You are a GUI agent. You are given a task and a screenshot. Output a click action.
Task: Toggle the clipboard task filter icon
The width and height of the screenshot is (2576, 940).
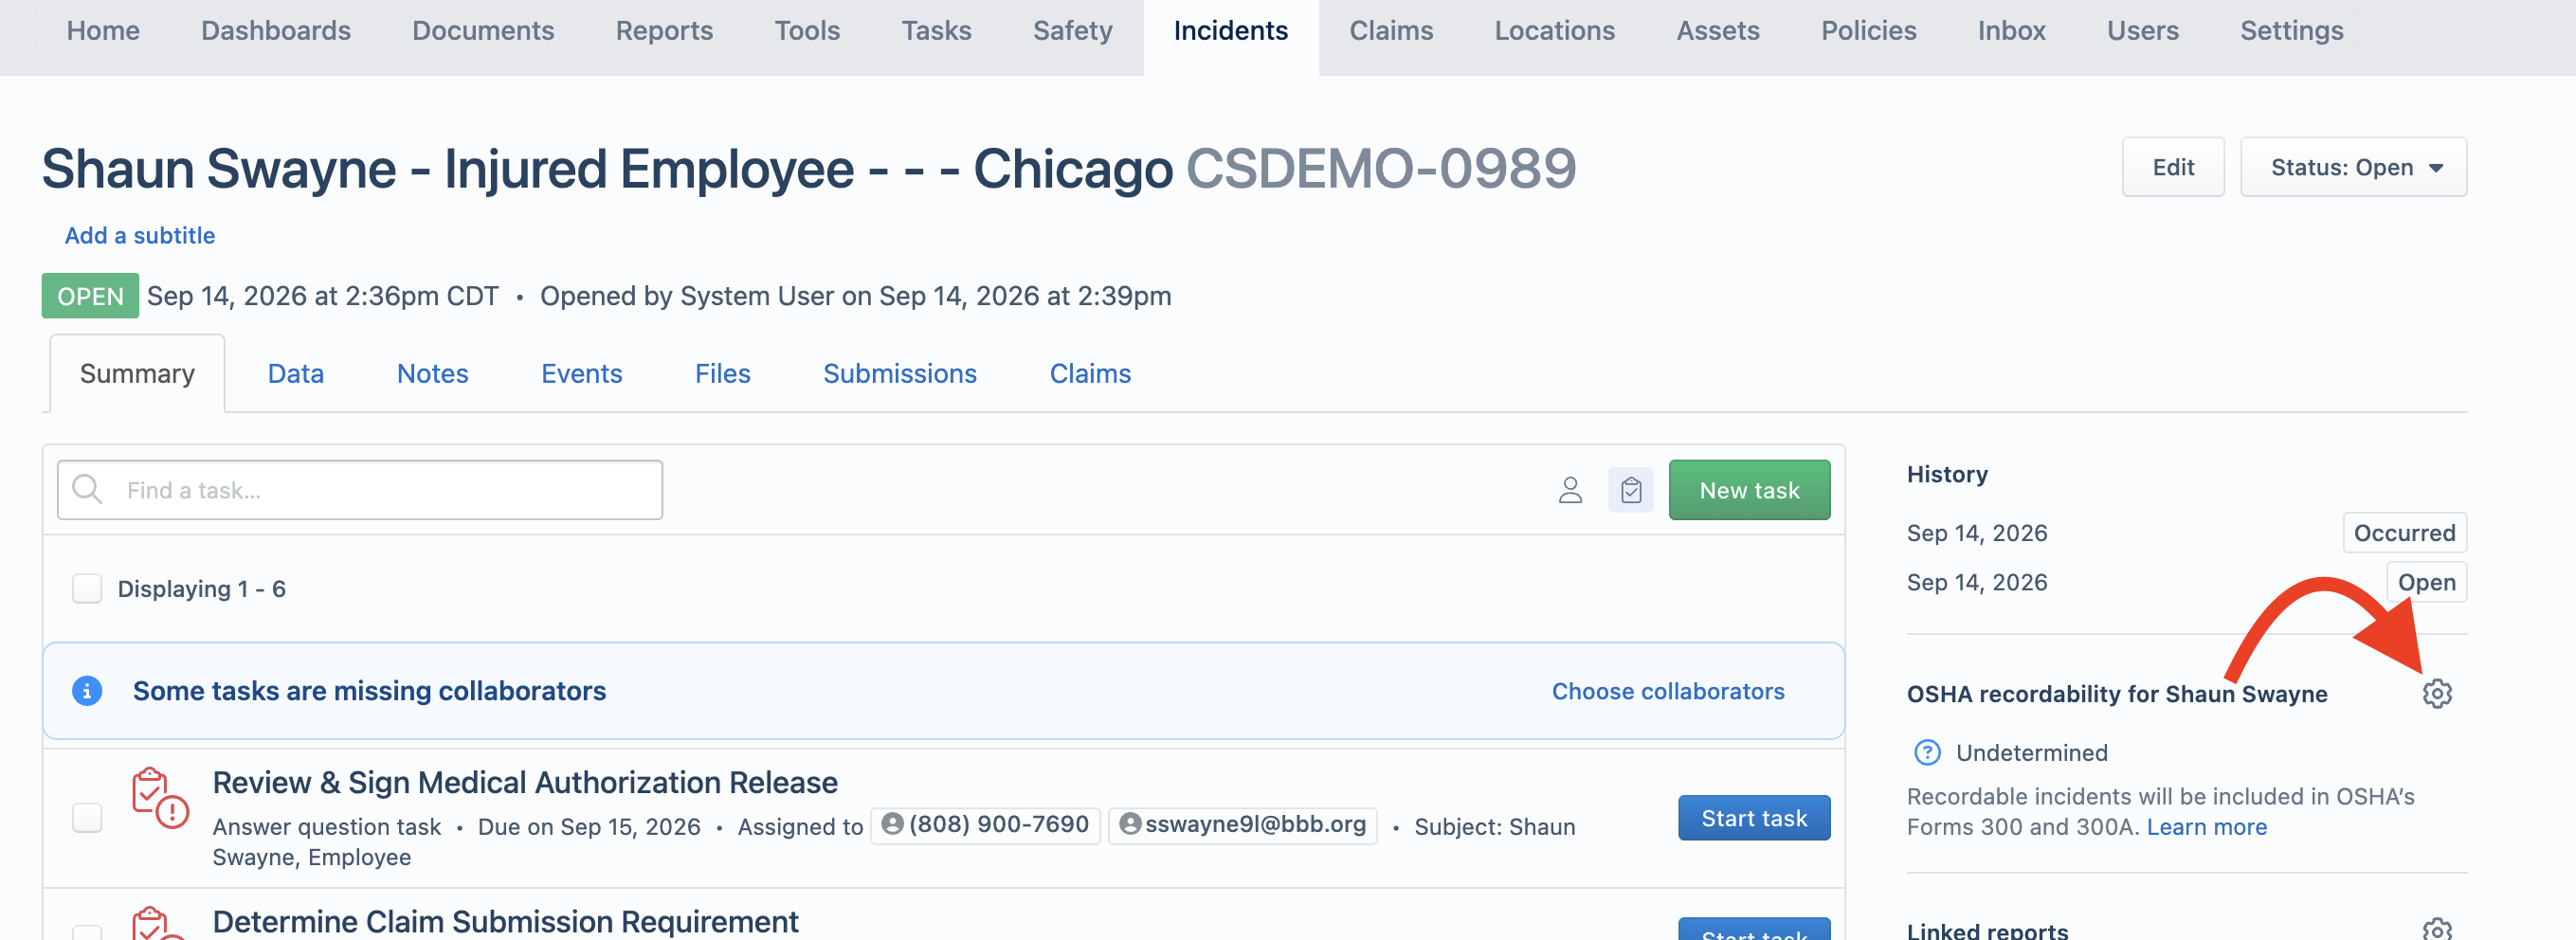tap(1631, 490)
